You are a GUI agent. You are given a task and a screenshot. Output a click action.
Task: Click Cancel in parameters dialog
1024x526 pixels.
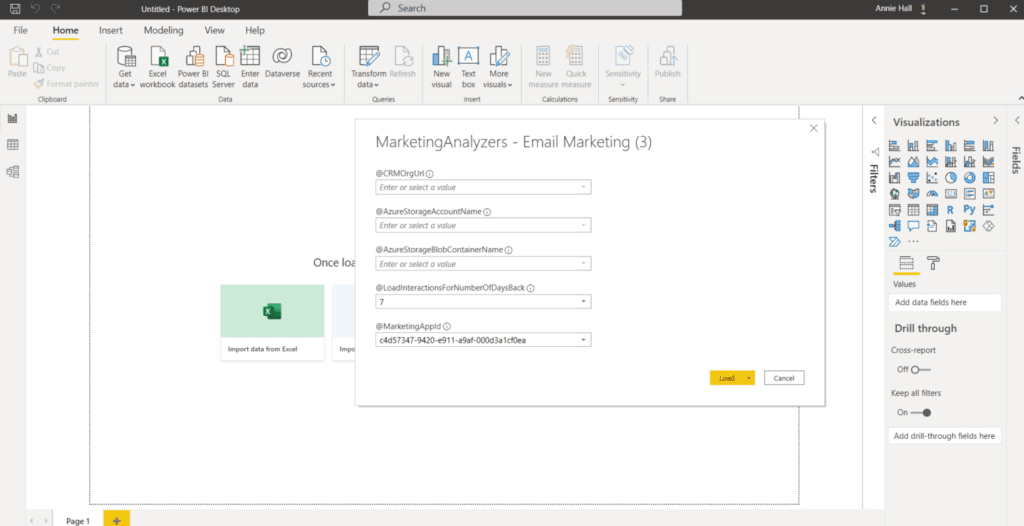(x=784, y=378)
